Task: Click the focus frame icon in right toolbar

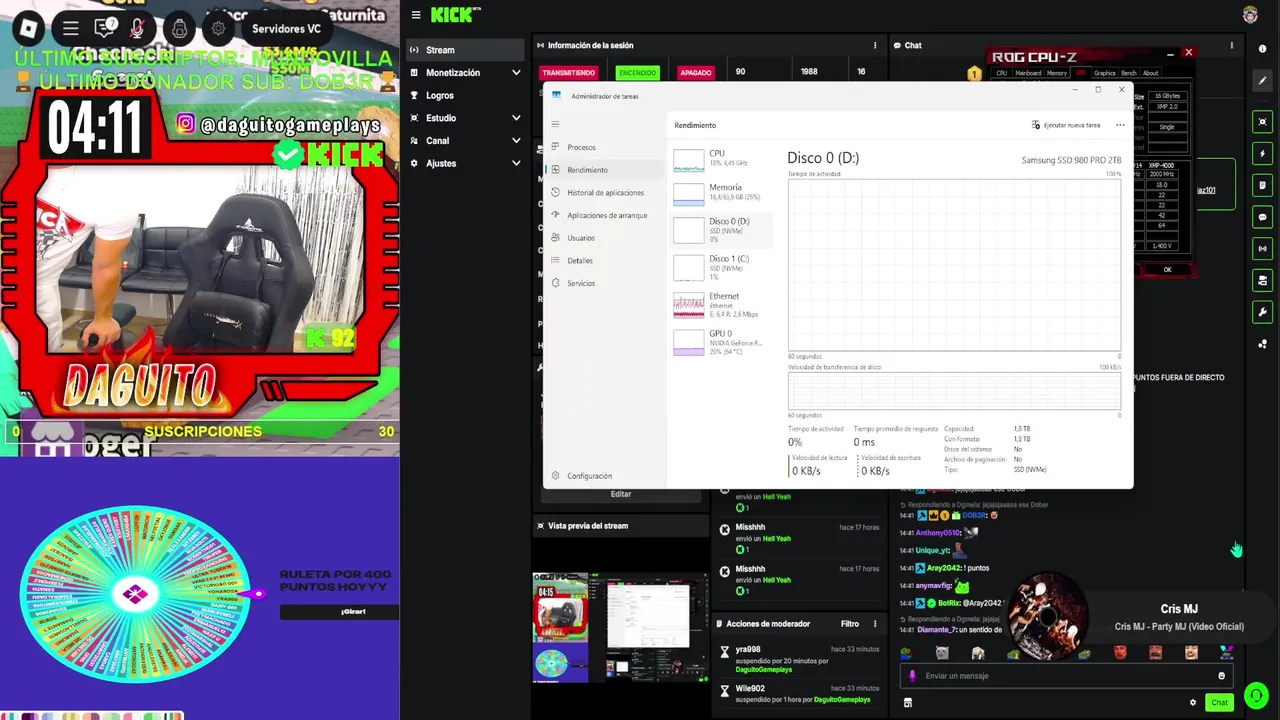Action: tap(1263, 122)
